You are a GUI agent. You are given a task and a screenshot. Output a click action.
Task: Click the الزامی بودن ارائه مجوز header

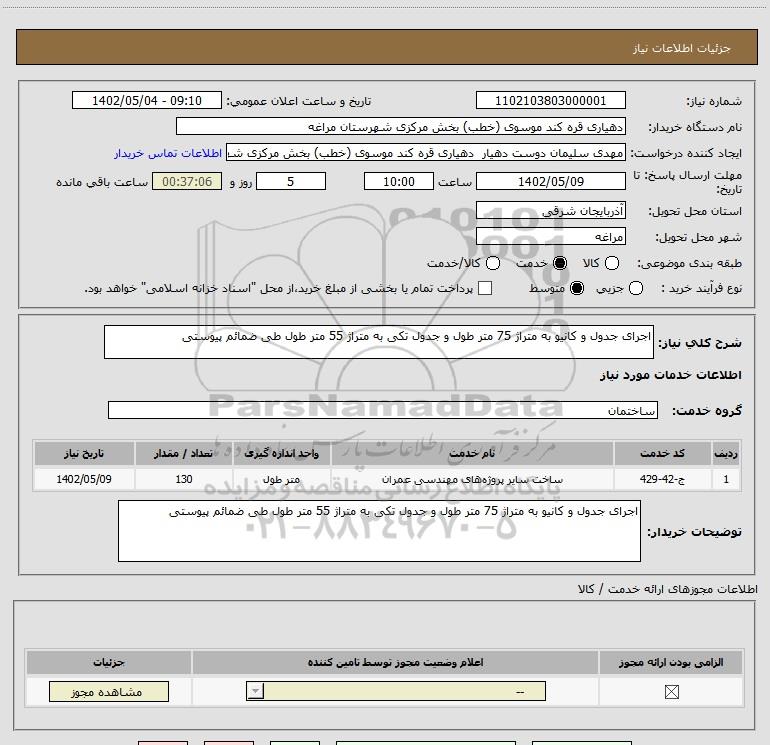point(671,662)
